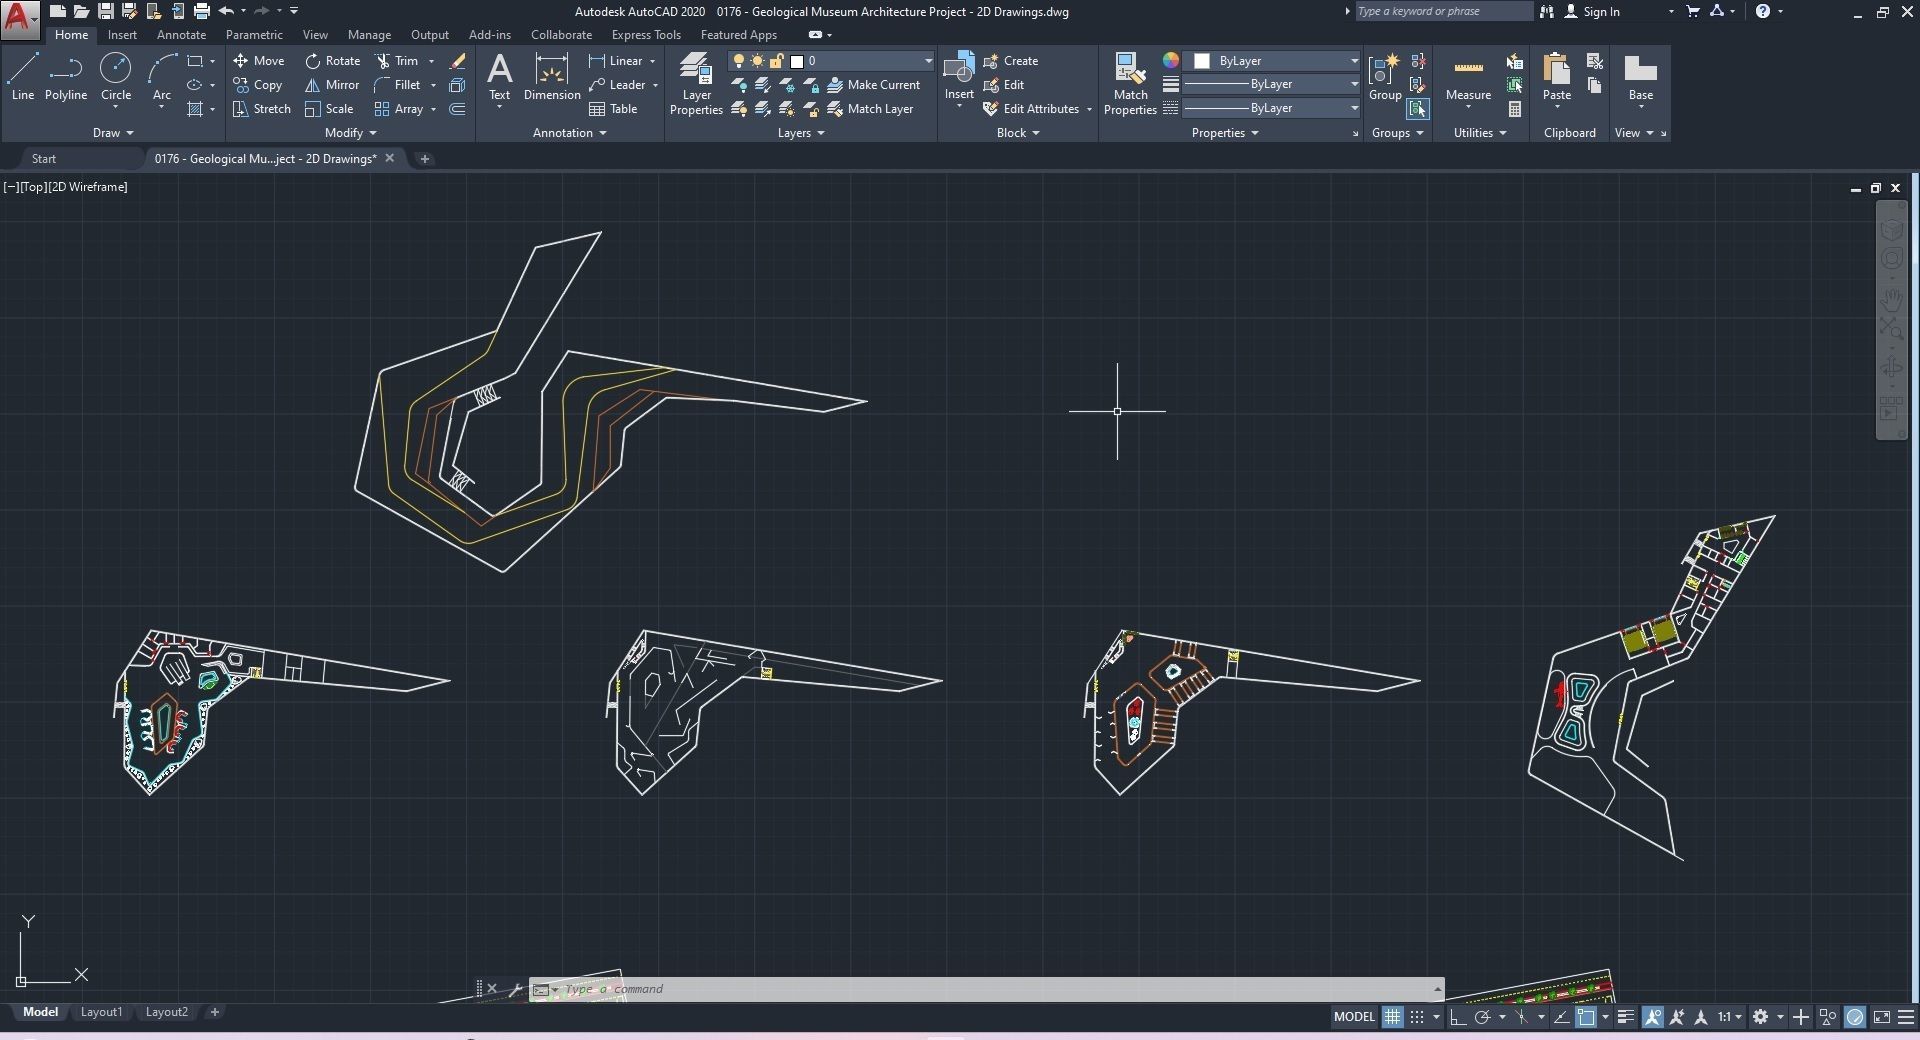The width and height of the screenshot is (1920, 1040).
Task: Select the Line drawing tool
Action: 23,77
